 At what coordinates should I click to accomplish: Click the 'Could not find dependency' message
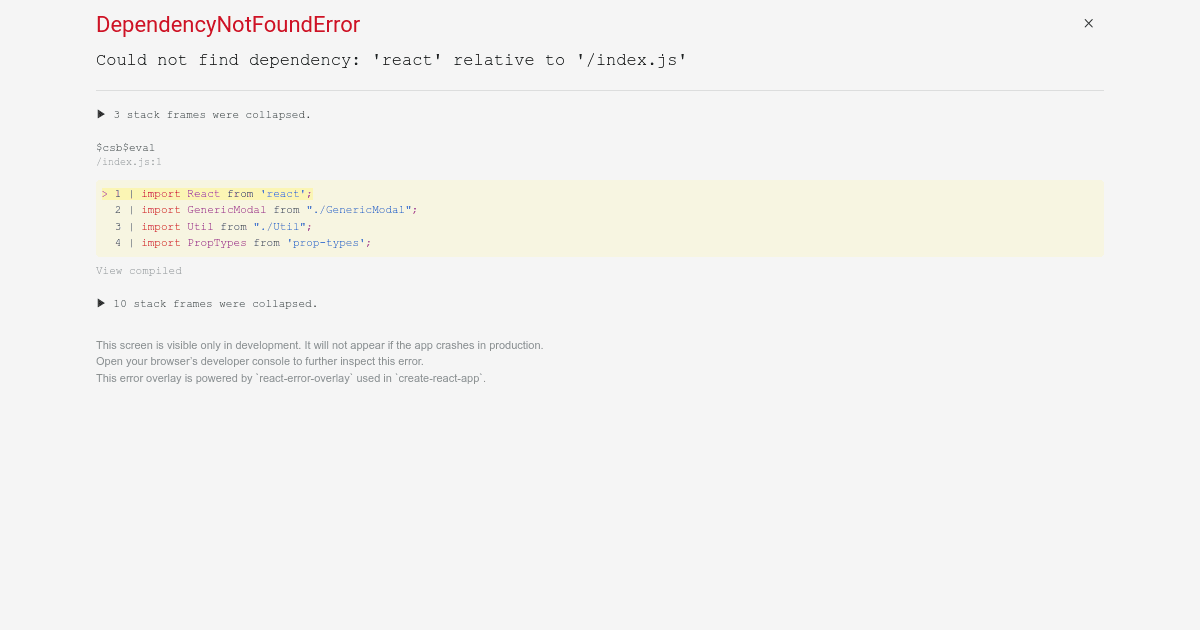(x=391, y=60)
